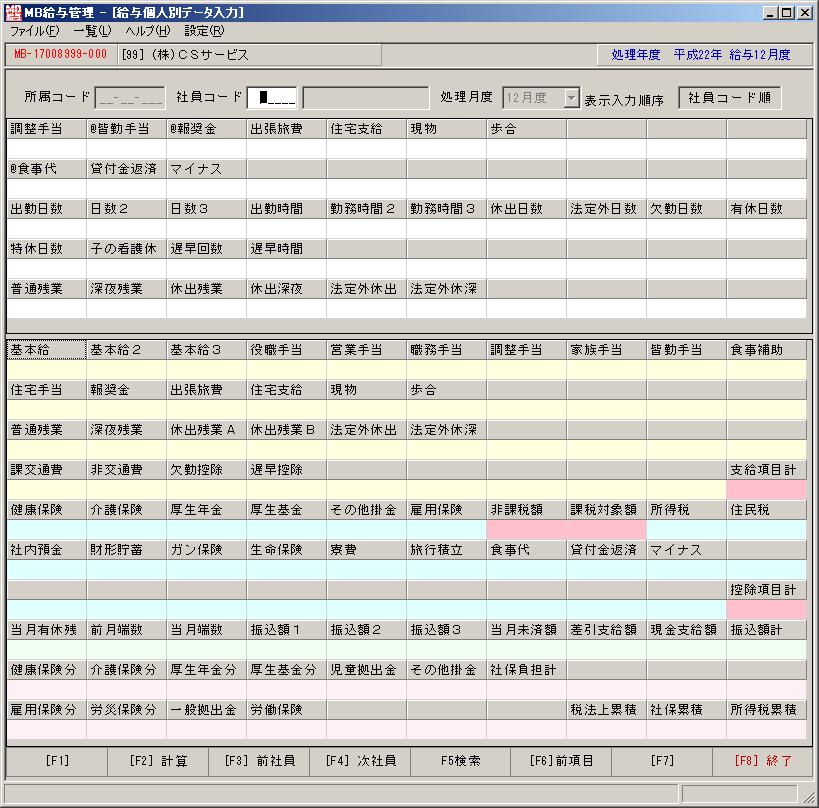The image size is (819, 808).
Task: Focus the 社員コード input field
Action: (272, 98)
